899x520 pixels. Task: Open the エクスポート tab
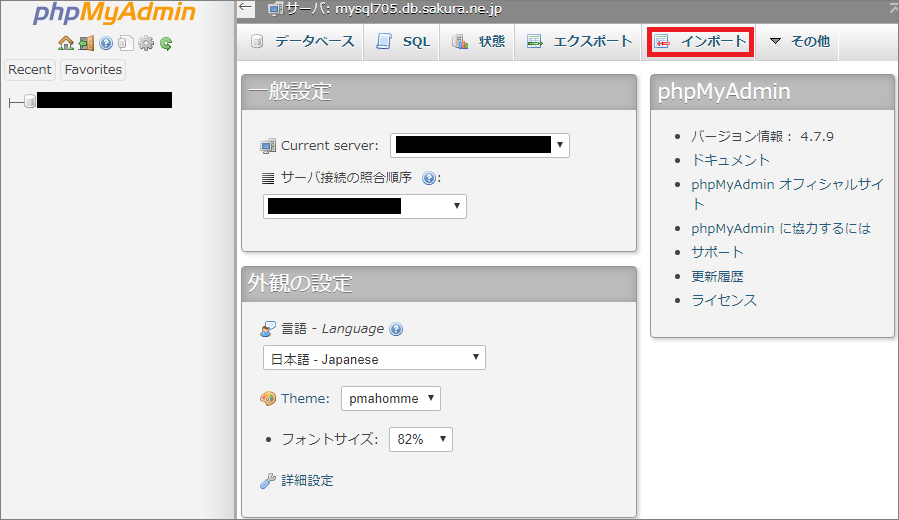[579, 41]
